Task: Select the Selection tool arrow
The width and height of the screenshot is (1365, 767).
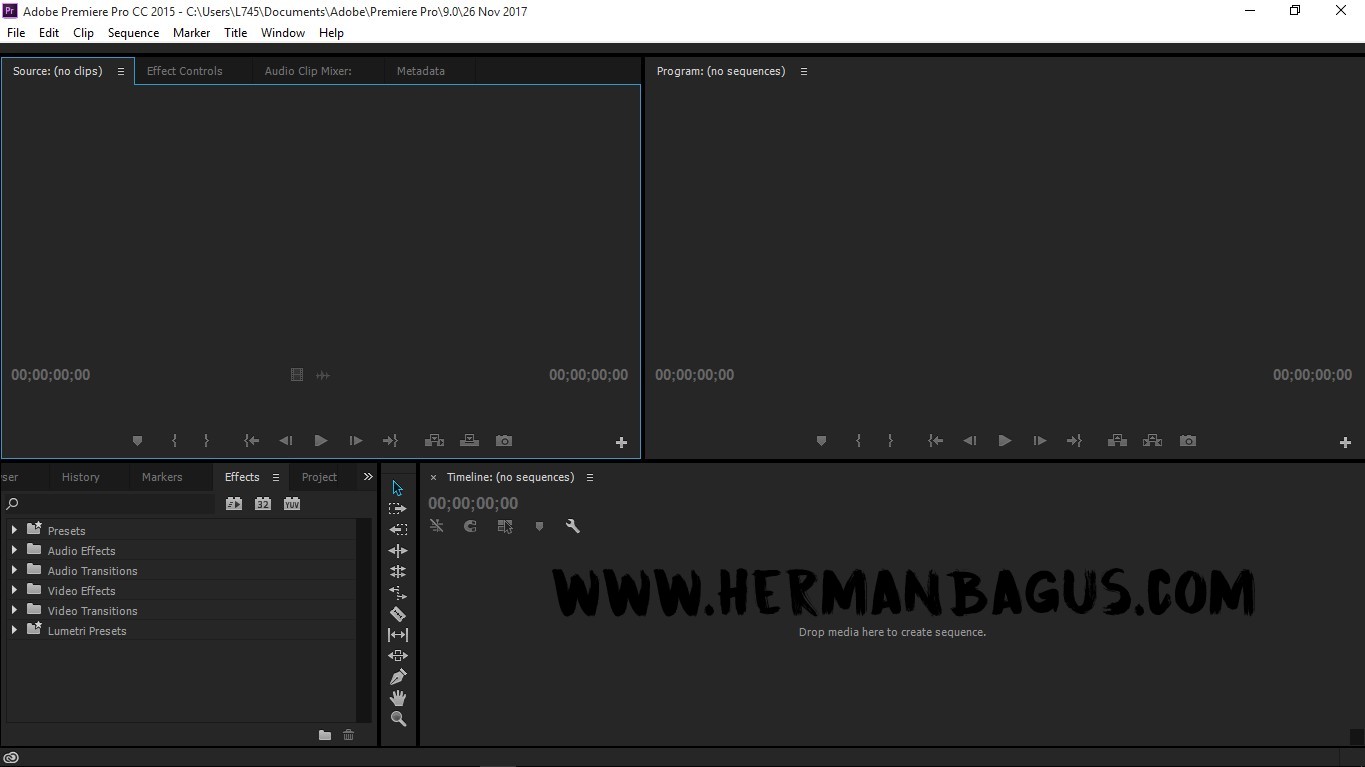Action: (397, 488)
